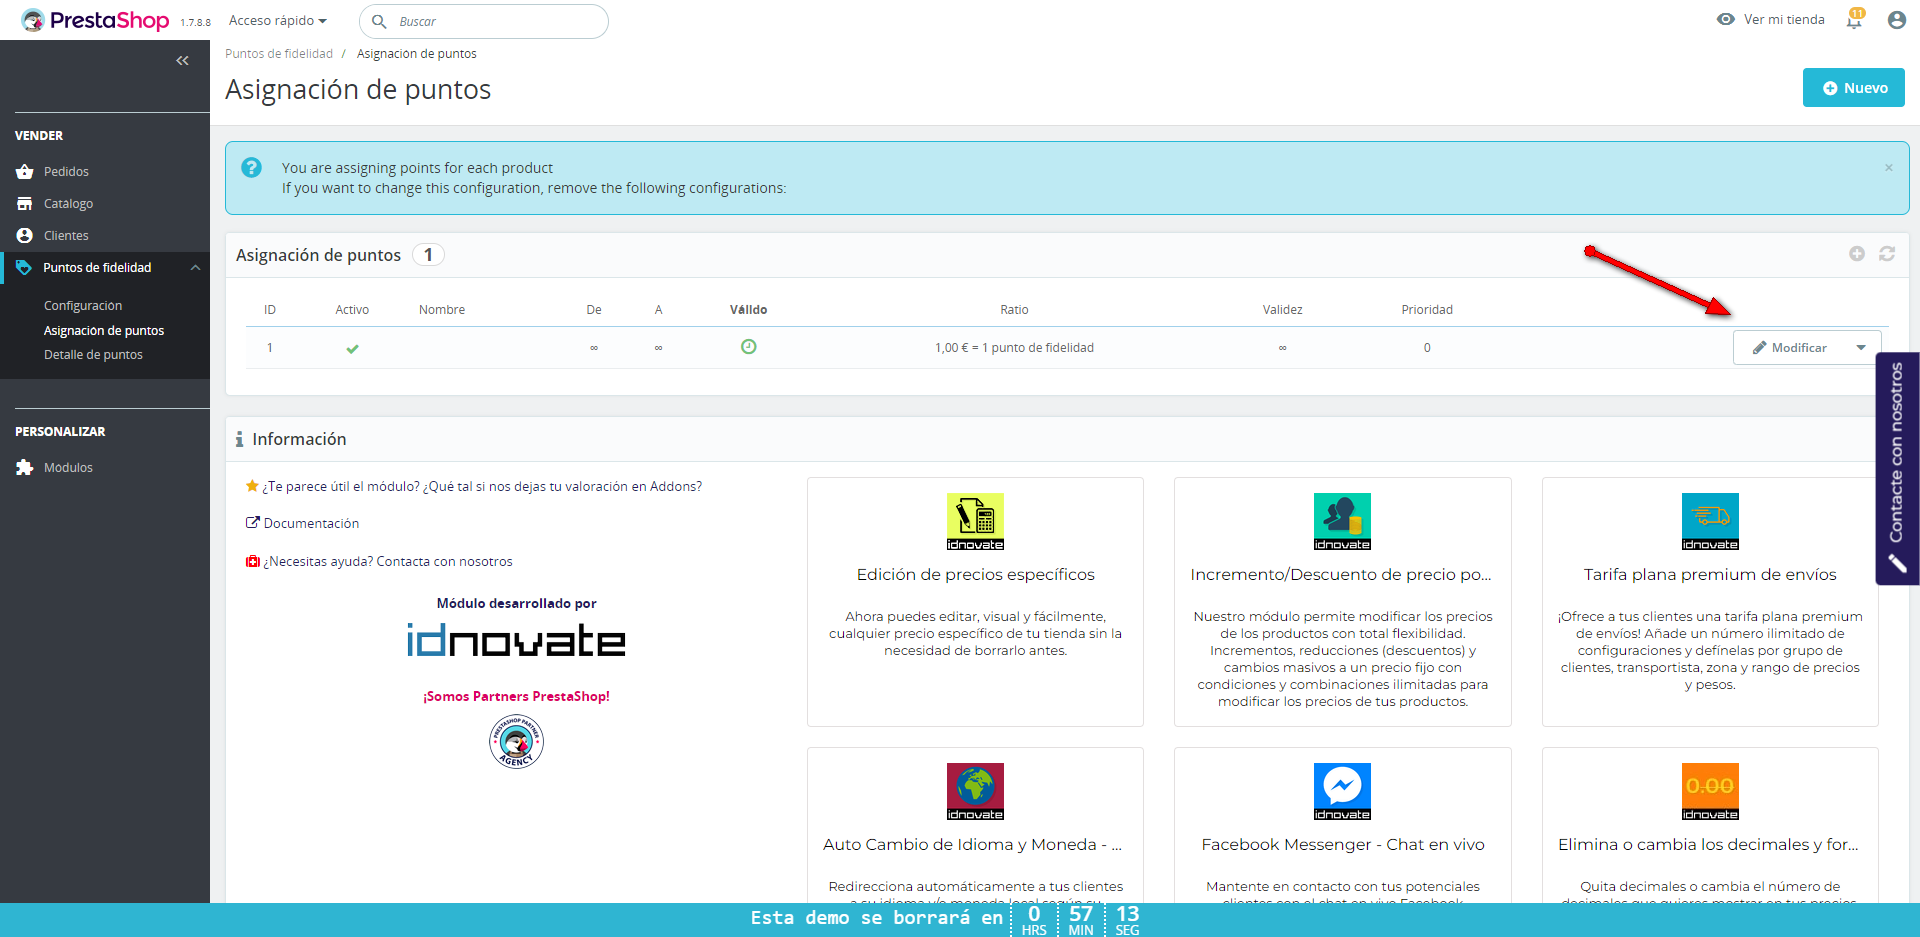Sort by the Activo column header
1920x937 pixels.
(x=352, y=310)
